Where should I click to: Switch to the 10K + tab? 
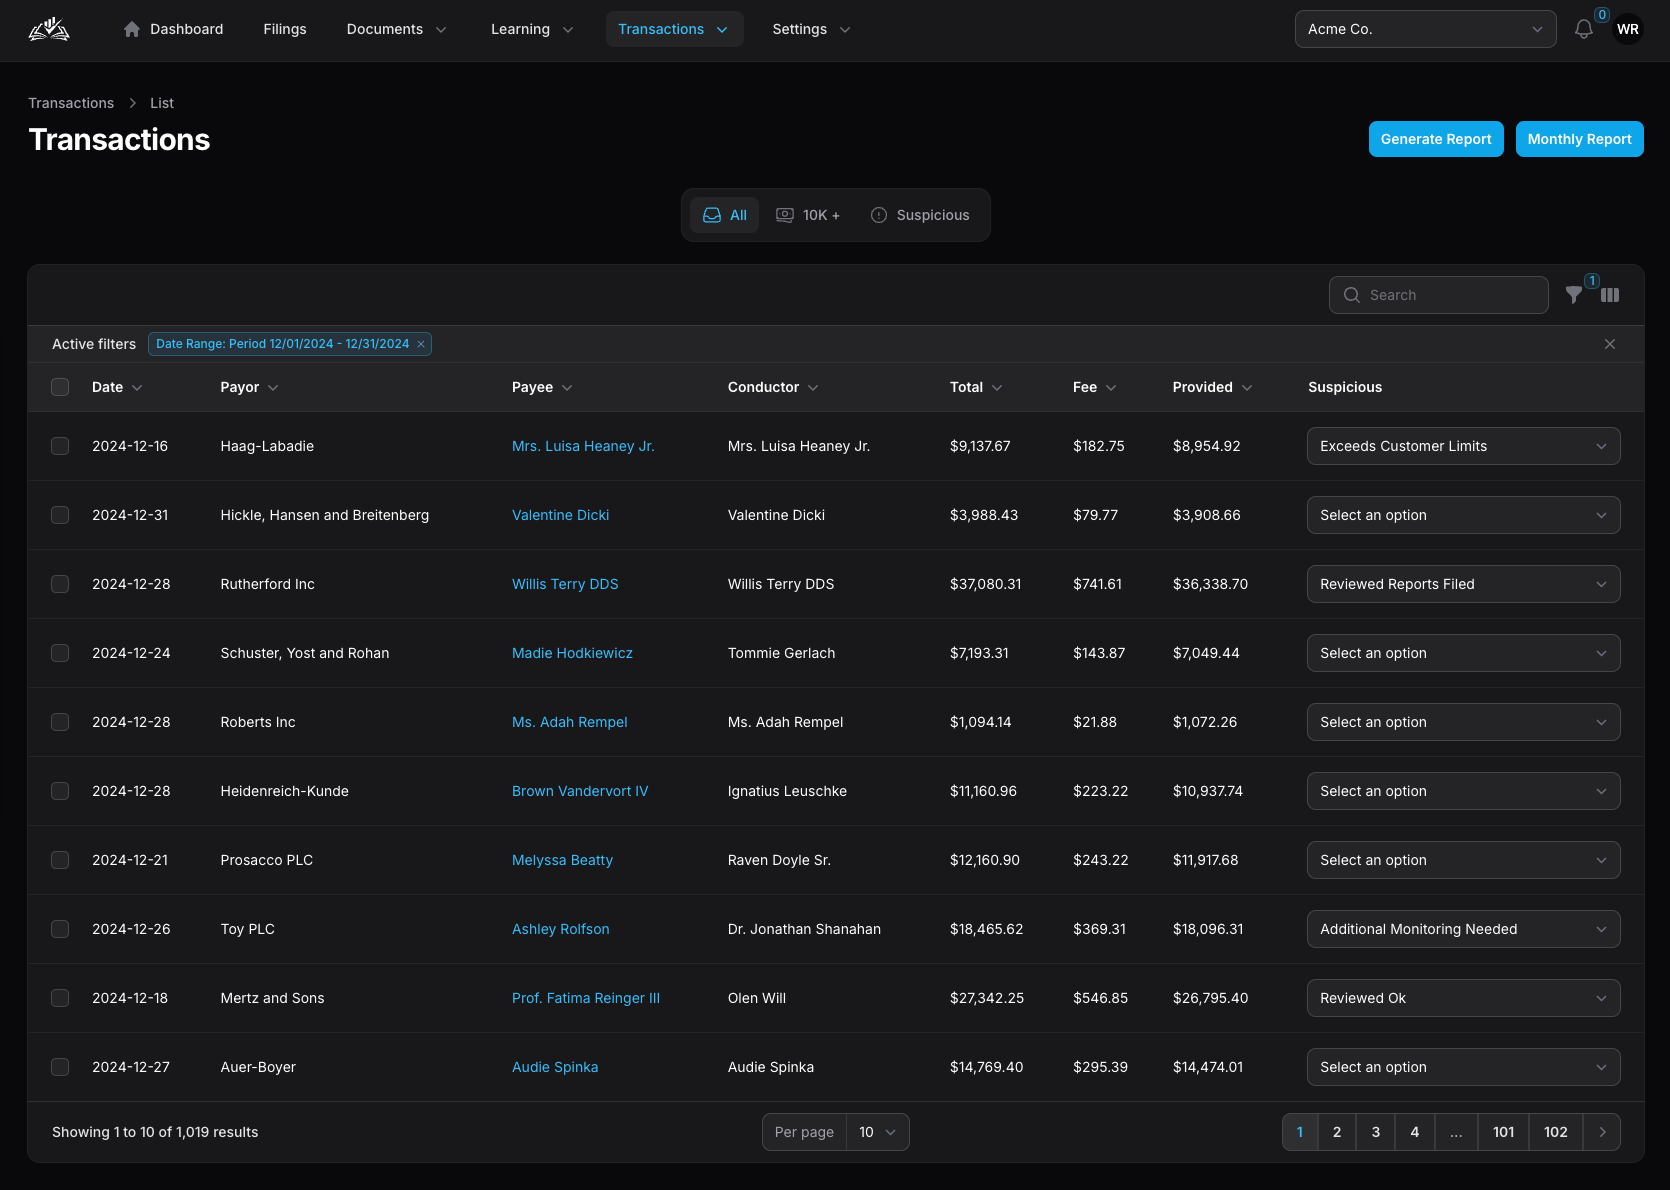pyautogui.click(x=809, y=215)
